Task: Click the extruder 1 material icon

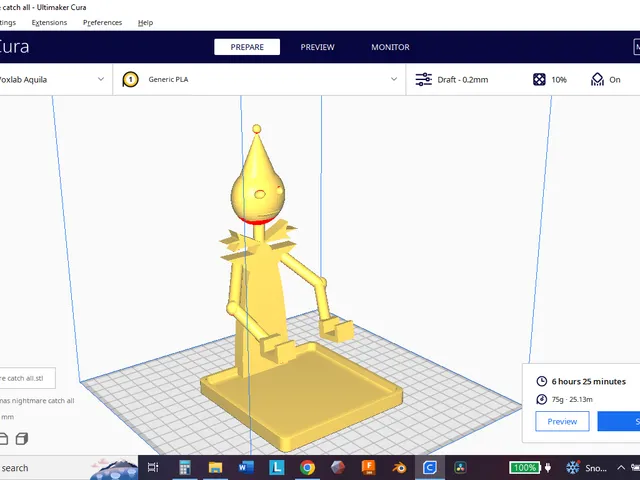Action: pyautogui.click(x=131, y=80)
